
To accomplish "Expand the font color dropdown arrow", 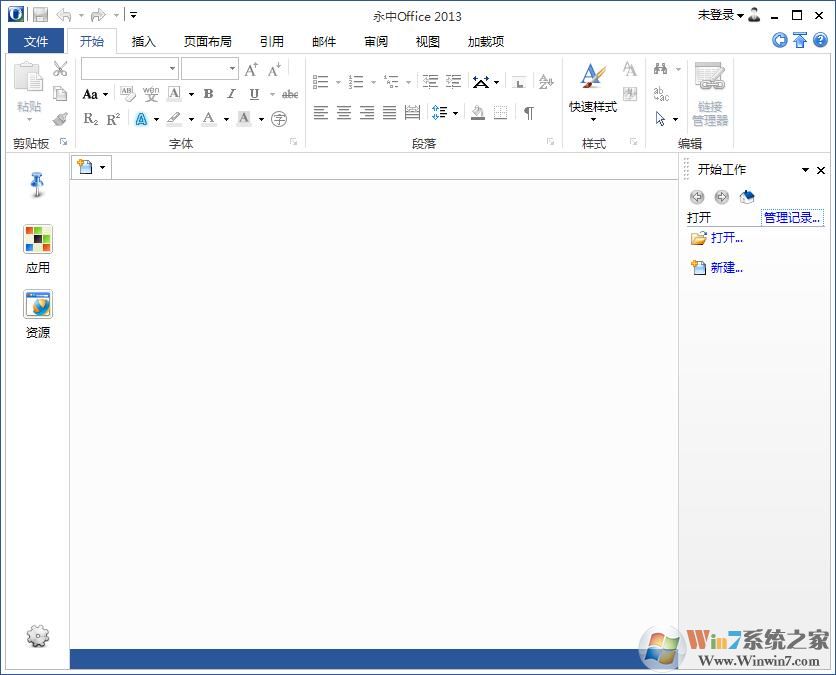I will click(226, 119).
